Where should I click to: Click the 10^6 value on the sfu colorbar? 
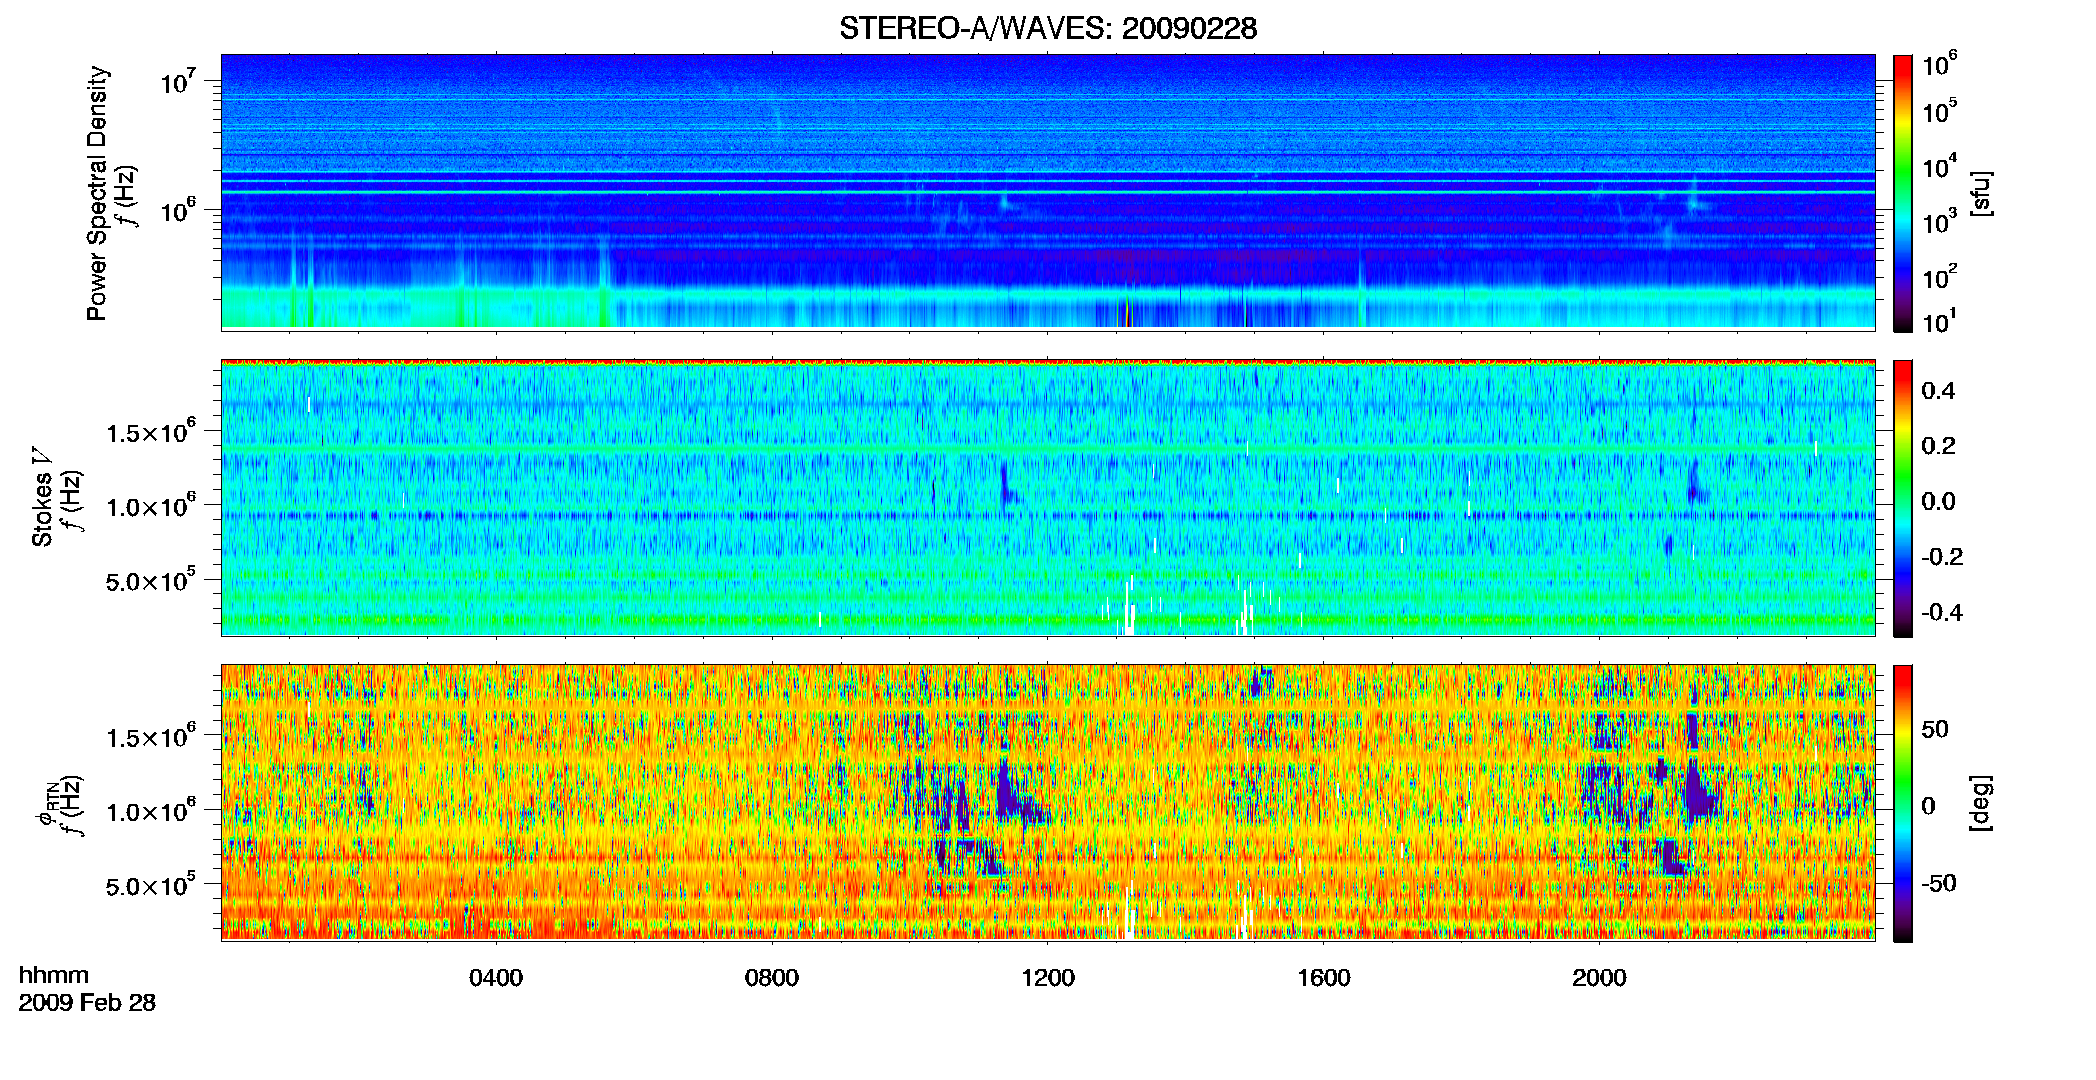1940,64
